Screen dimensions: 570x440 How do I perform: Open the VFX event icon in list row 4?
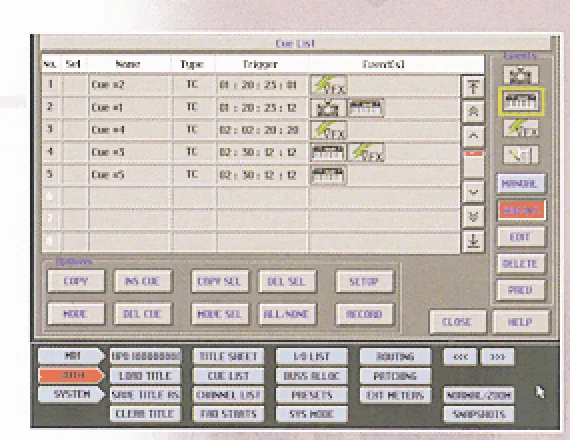pos(366,152)
